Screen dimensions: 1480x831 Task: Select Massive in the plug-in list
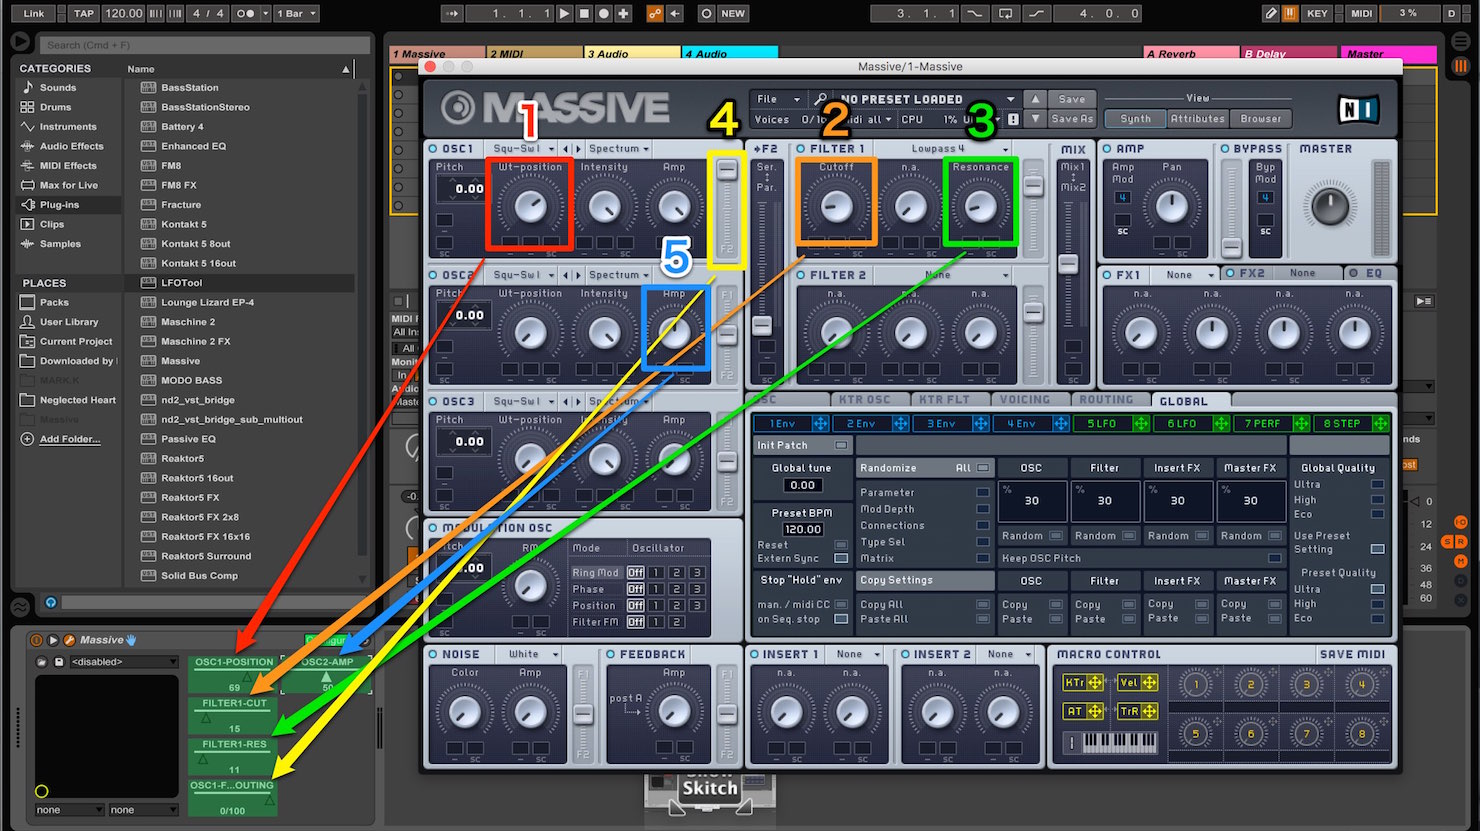pos(180,361)
